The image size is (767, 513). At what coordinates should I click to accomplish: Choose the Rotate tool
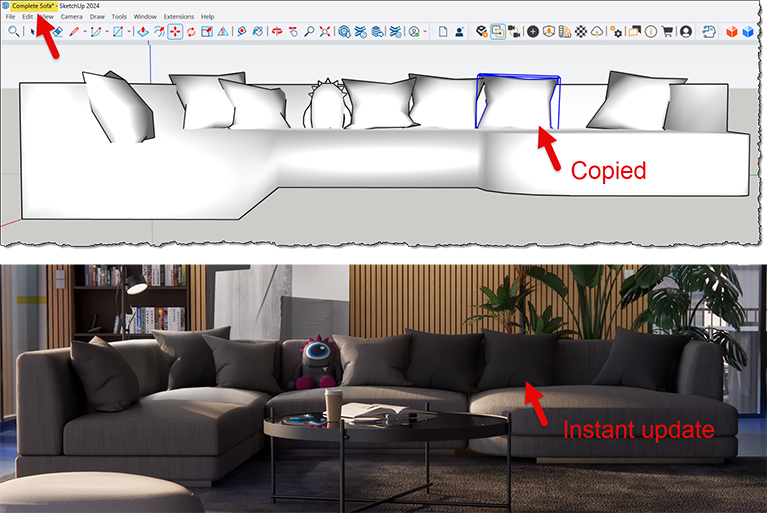click(x=191, y=32)
